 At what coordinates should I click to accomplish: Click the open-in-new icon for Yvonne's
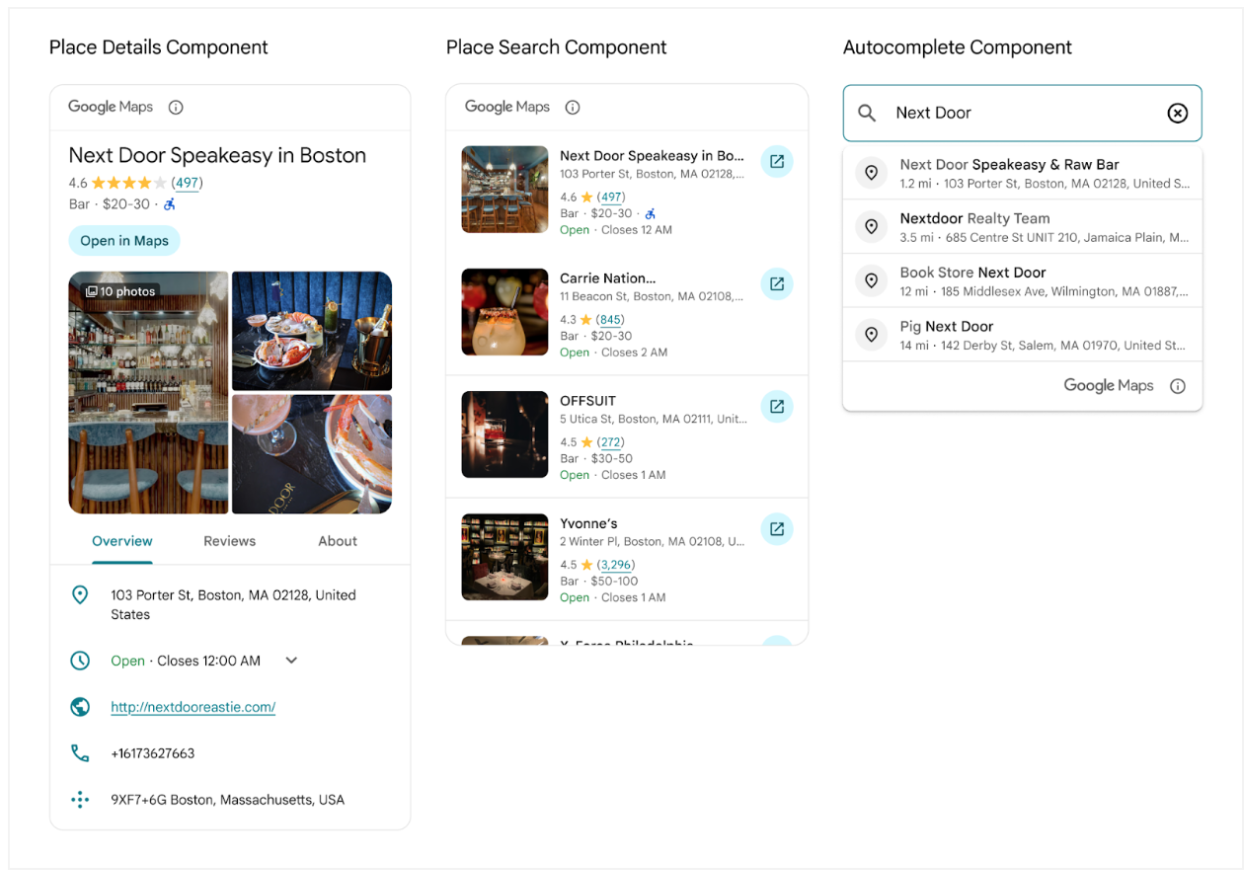(777, 528)
